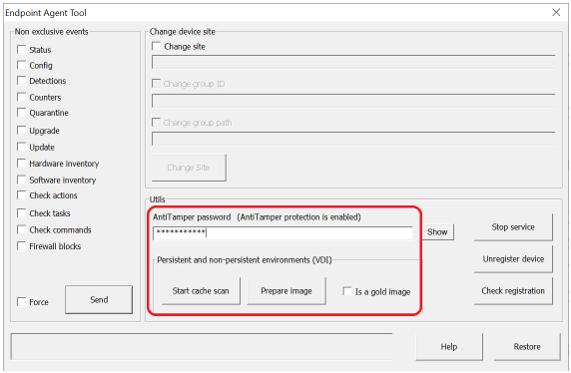
Task: Enable the Upgrade event
Action: click(21, 130)
